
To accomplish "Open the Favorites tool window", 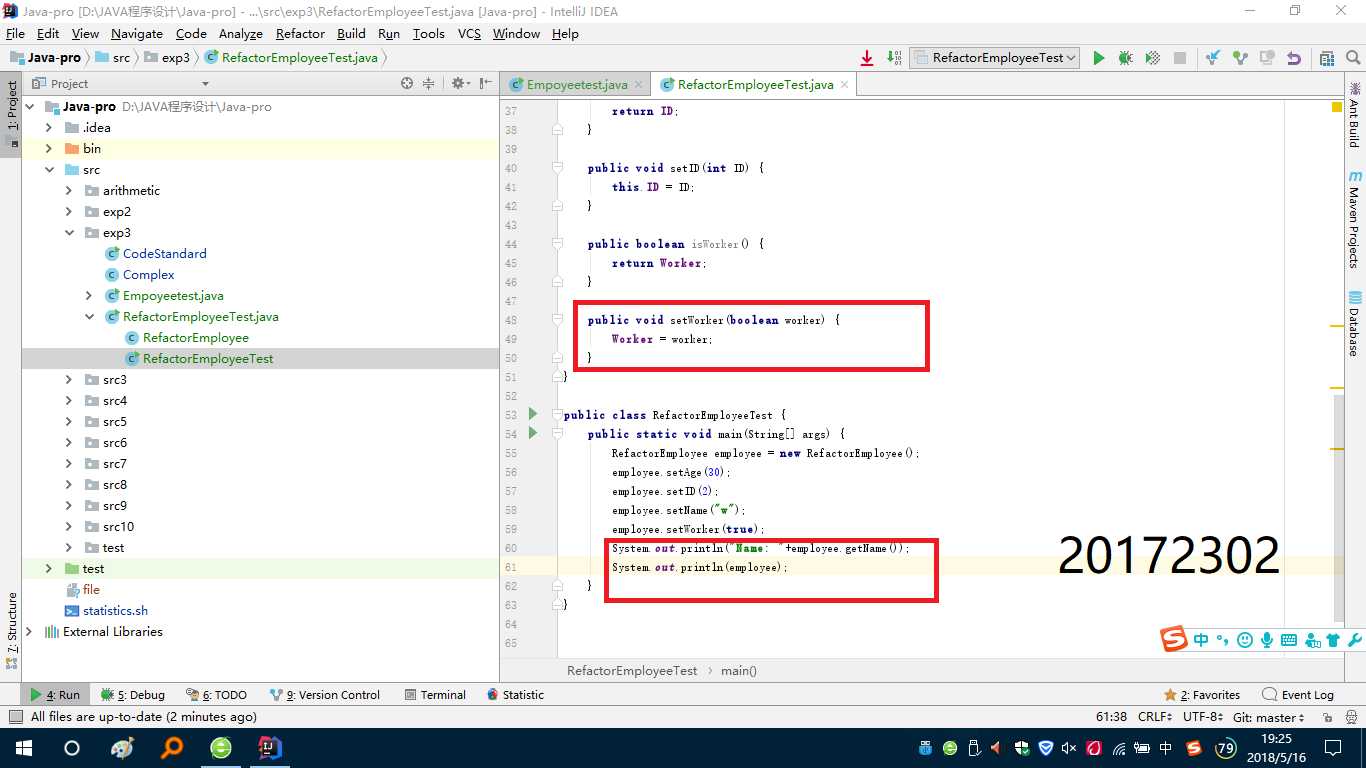I will point(1201,695).
